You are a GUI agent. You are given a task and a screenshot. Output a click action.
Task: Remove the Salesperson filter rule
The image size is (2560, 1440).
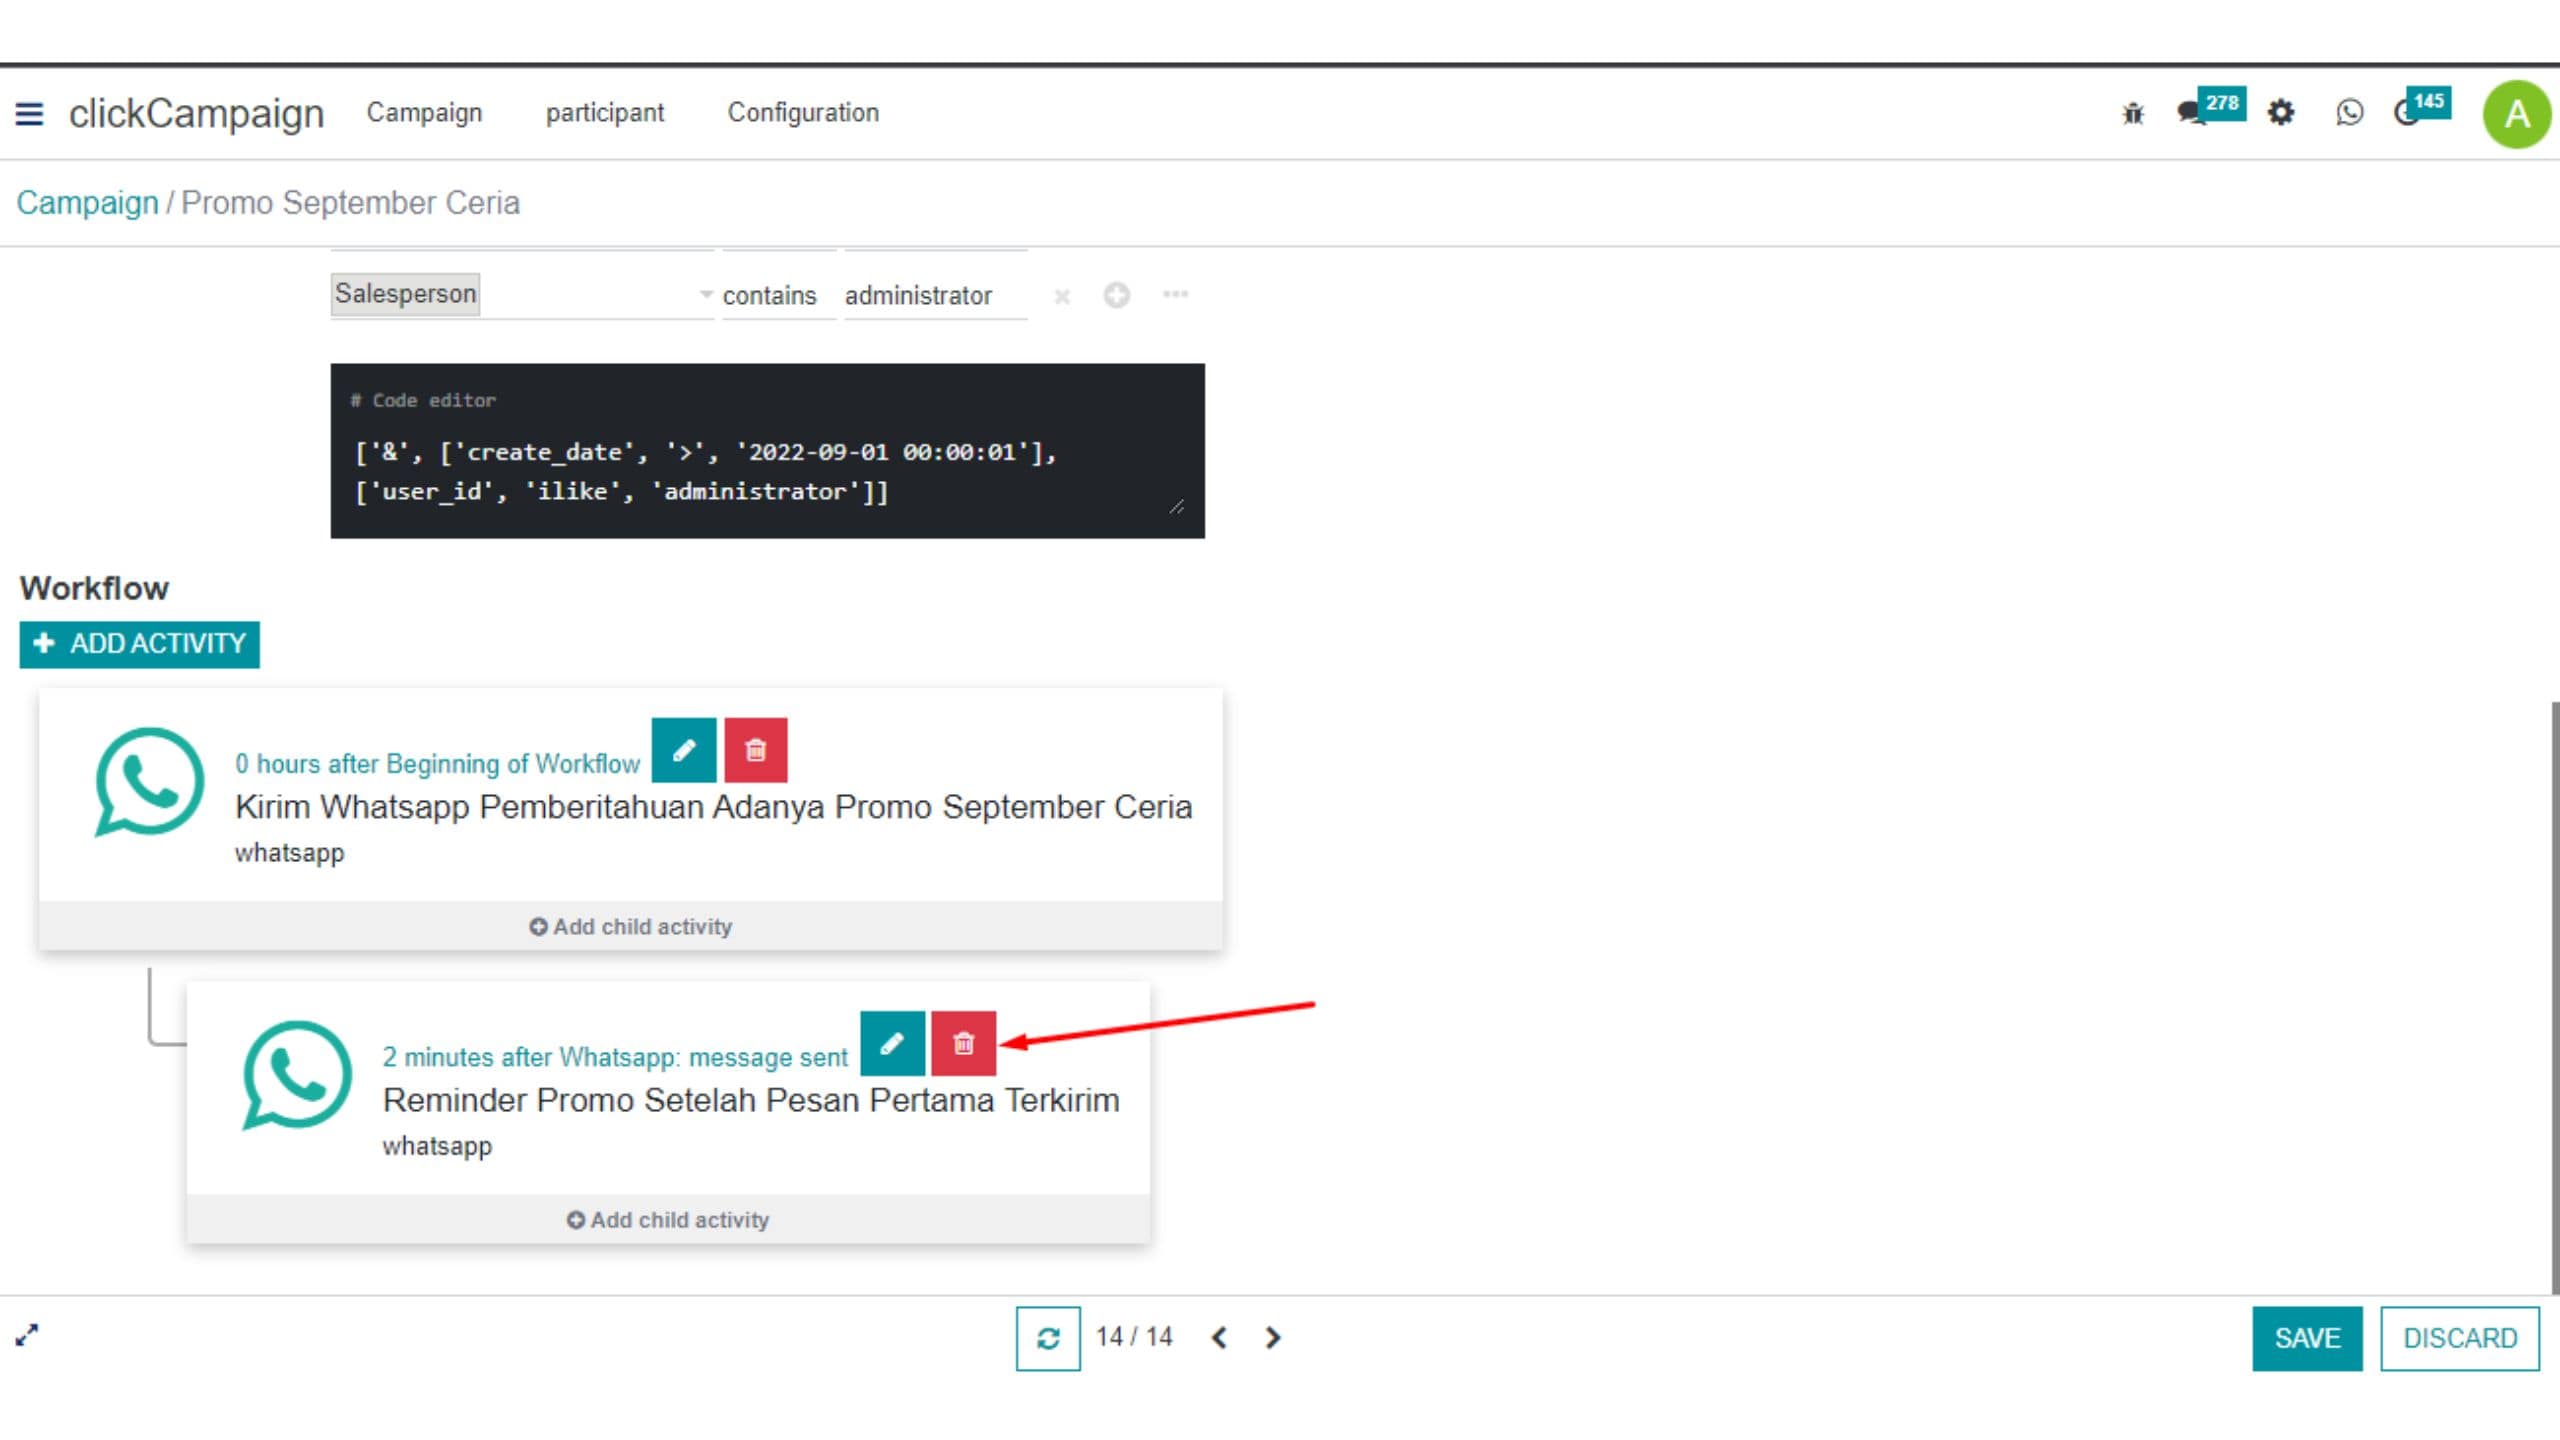tap(1062, 296)
